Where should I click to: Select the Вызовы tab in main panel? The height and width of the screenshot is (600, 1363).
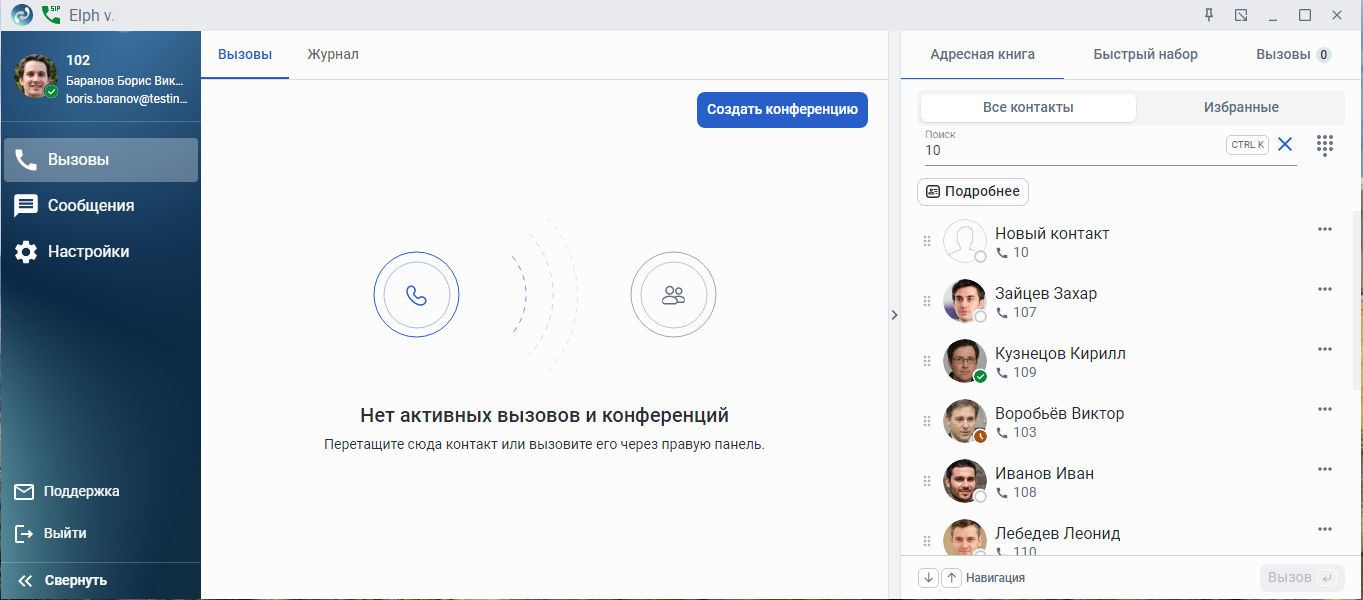pos(245,55)
